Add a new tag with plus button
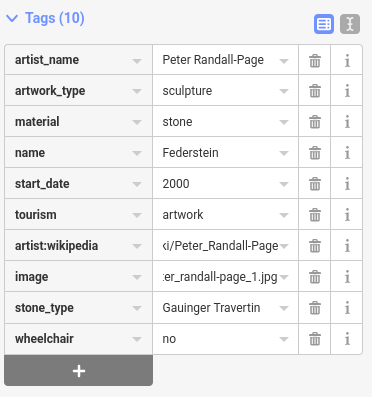 pos(79,371)
